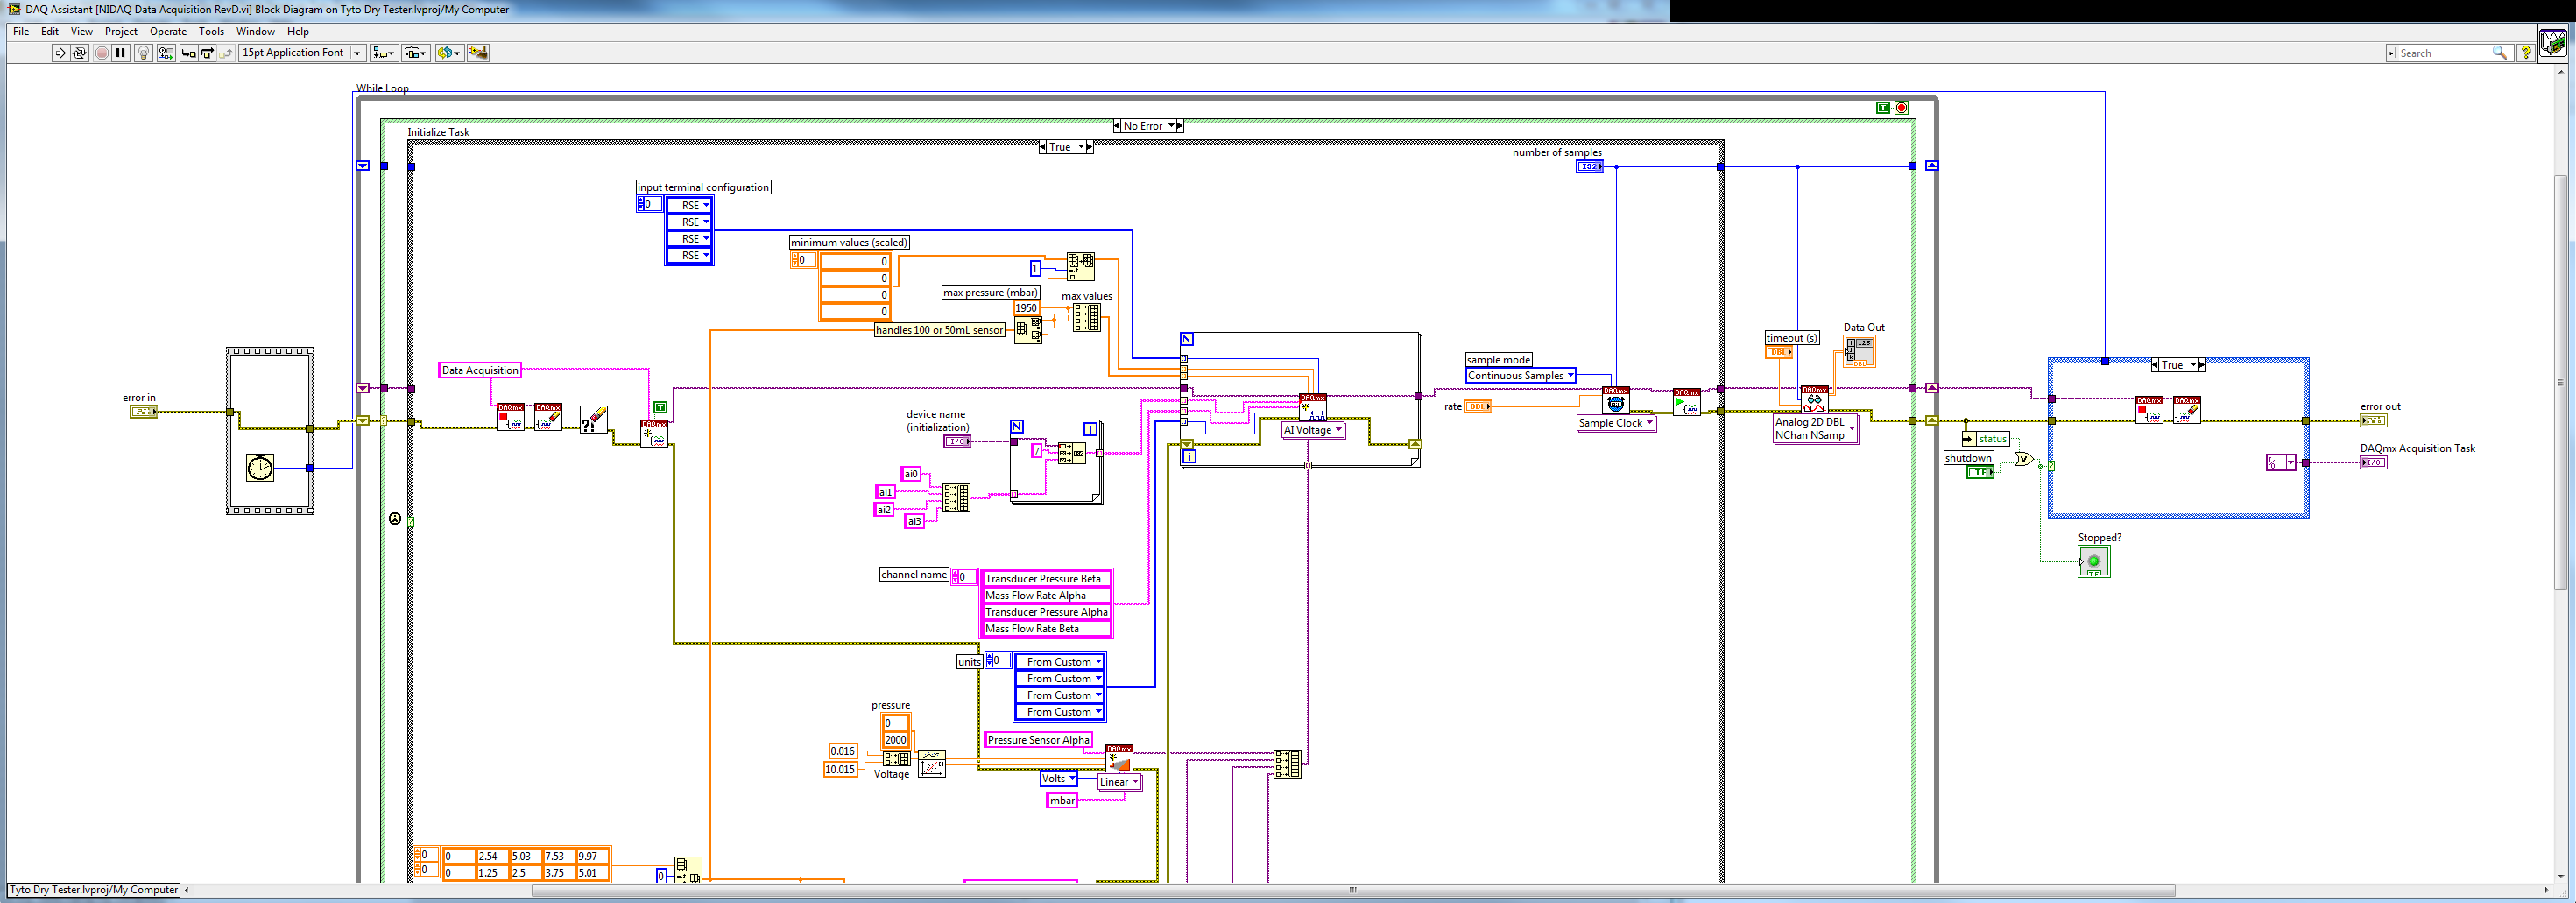The height and width of the screenshot is (903, 2576).
Task: Open the Analog 2D DBL NChan NSamp selector
Action: pos(1815,428)
